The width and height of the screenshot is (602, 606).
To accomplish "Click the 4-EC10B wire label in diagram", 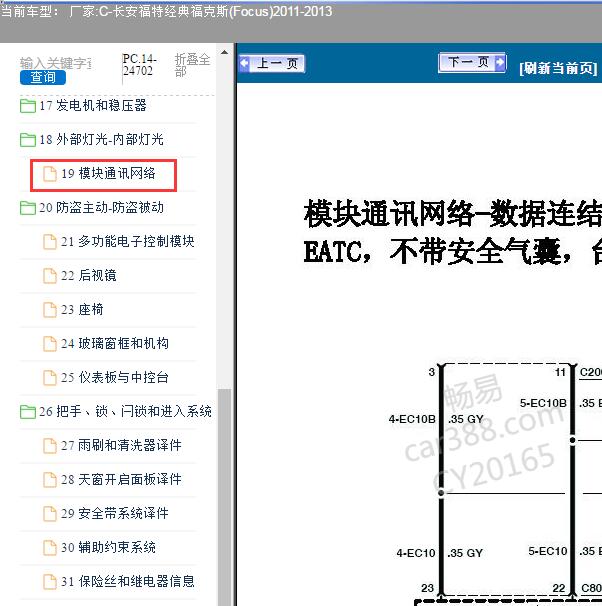I will click(x=412, y=419).
